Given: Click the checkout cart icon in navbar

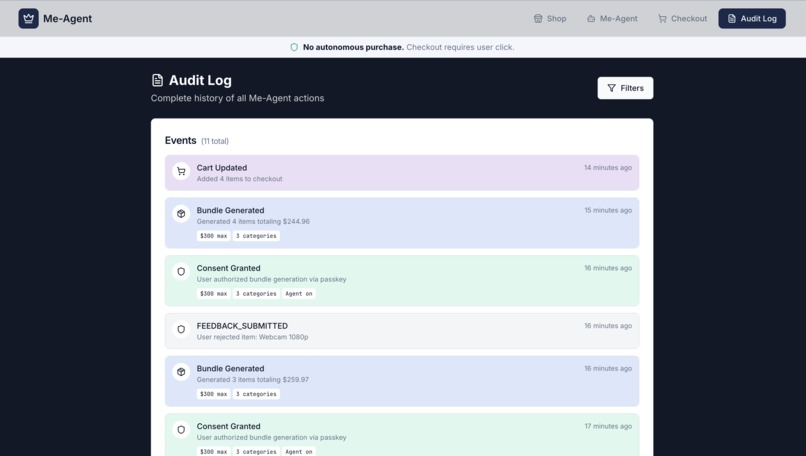Looking at the screenshot, I should tap(662, 19).
